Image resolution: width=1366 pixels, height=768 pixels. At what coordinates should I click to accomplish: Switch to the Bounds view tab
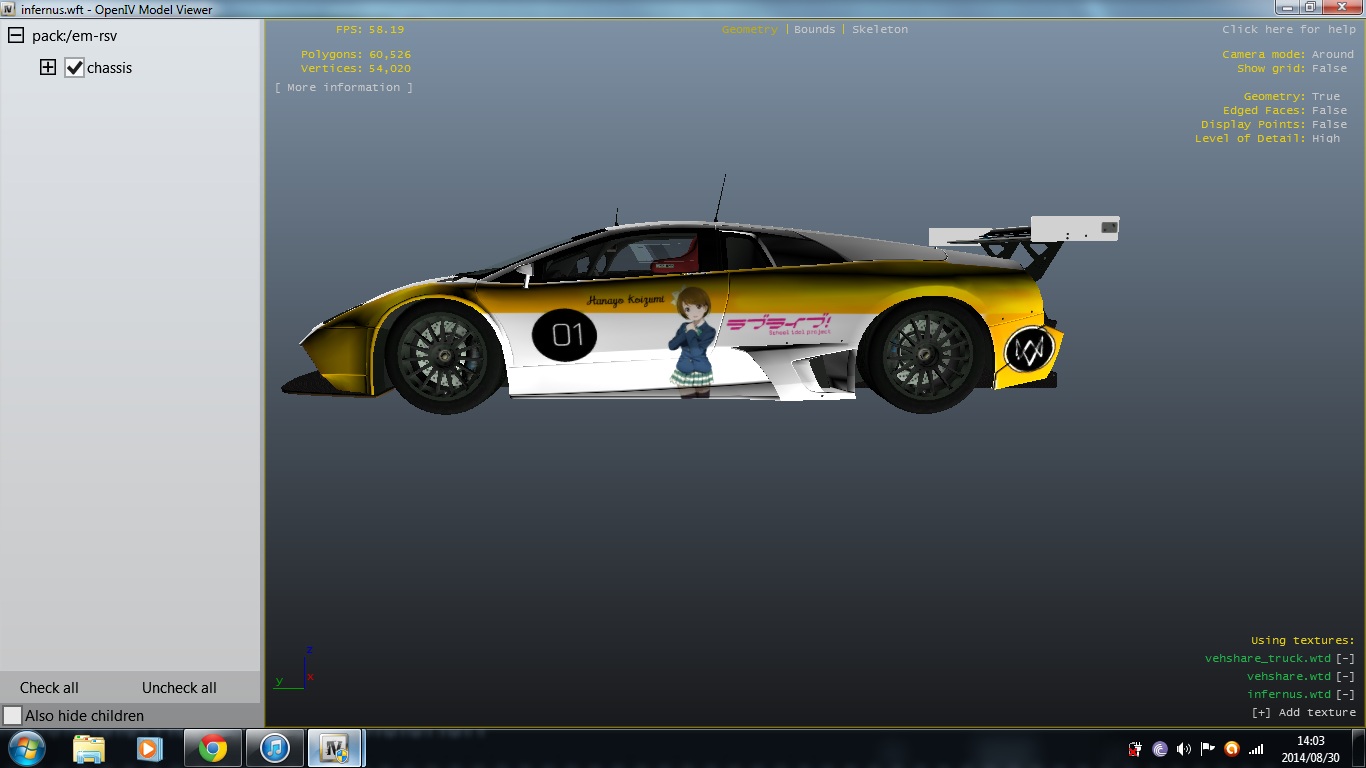pos(814,30)
